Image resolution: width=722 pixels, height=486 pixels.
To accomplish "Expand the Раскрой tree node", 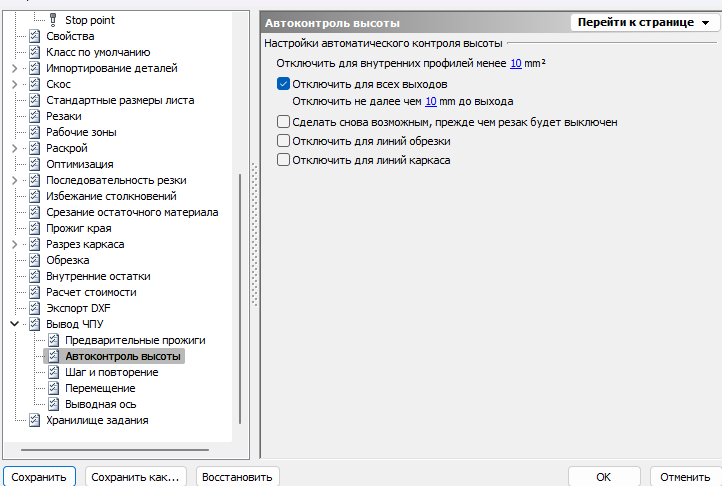I will [x=14, y=148].
